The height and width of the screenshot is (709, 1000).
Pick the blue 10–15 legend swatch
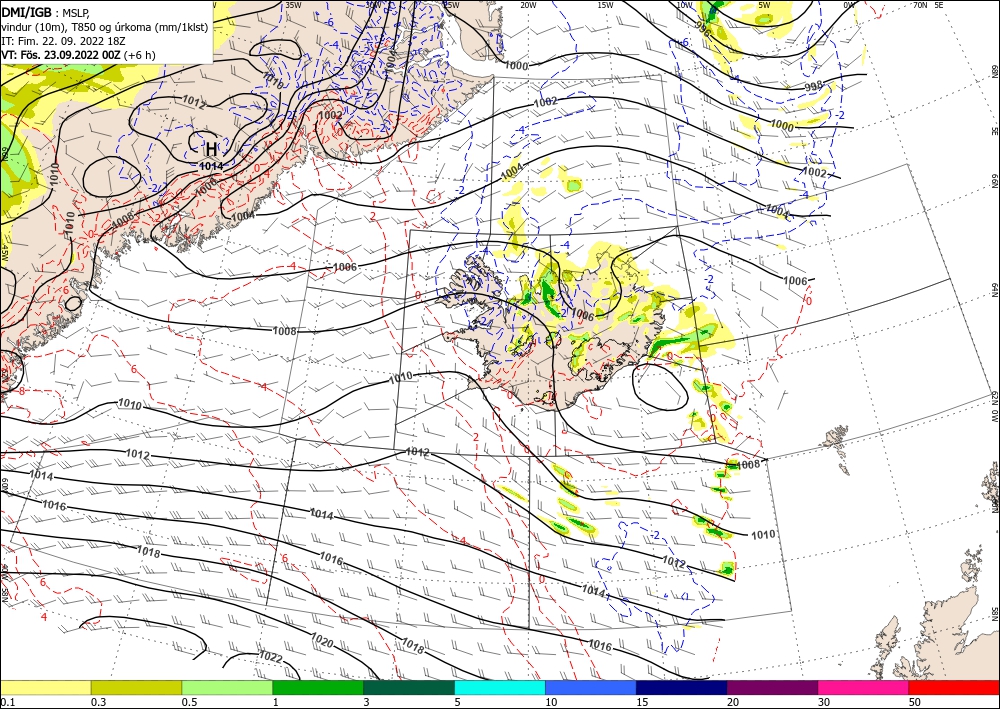point(591,687)
